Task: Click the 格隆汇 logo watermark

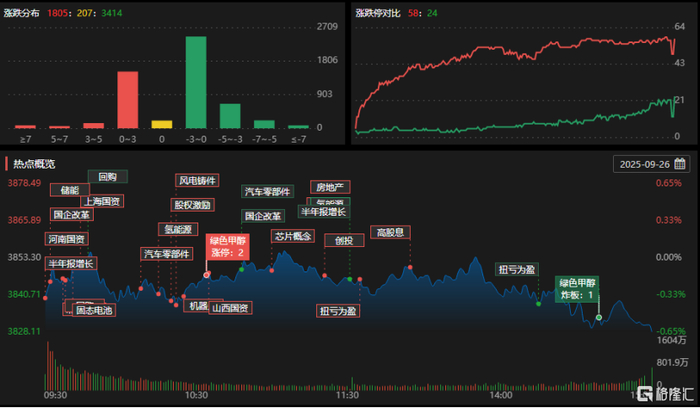Action: tap(665, 394)
